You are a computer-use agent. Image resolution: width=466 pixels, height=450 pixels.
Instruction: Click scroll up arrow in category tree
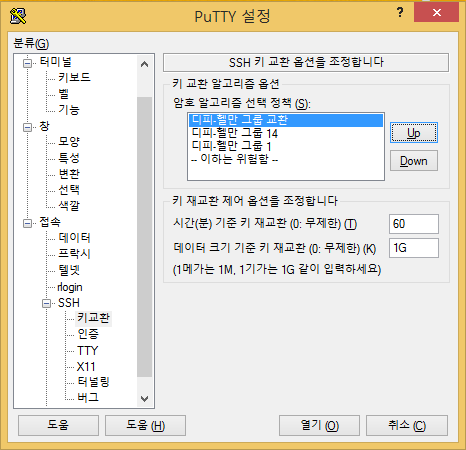coord(144,64)
